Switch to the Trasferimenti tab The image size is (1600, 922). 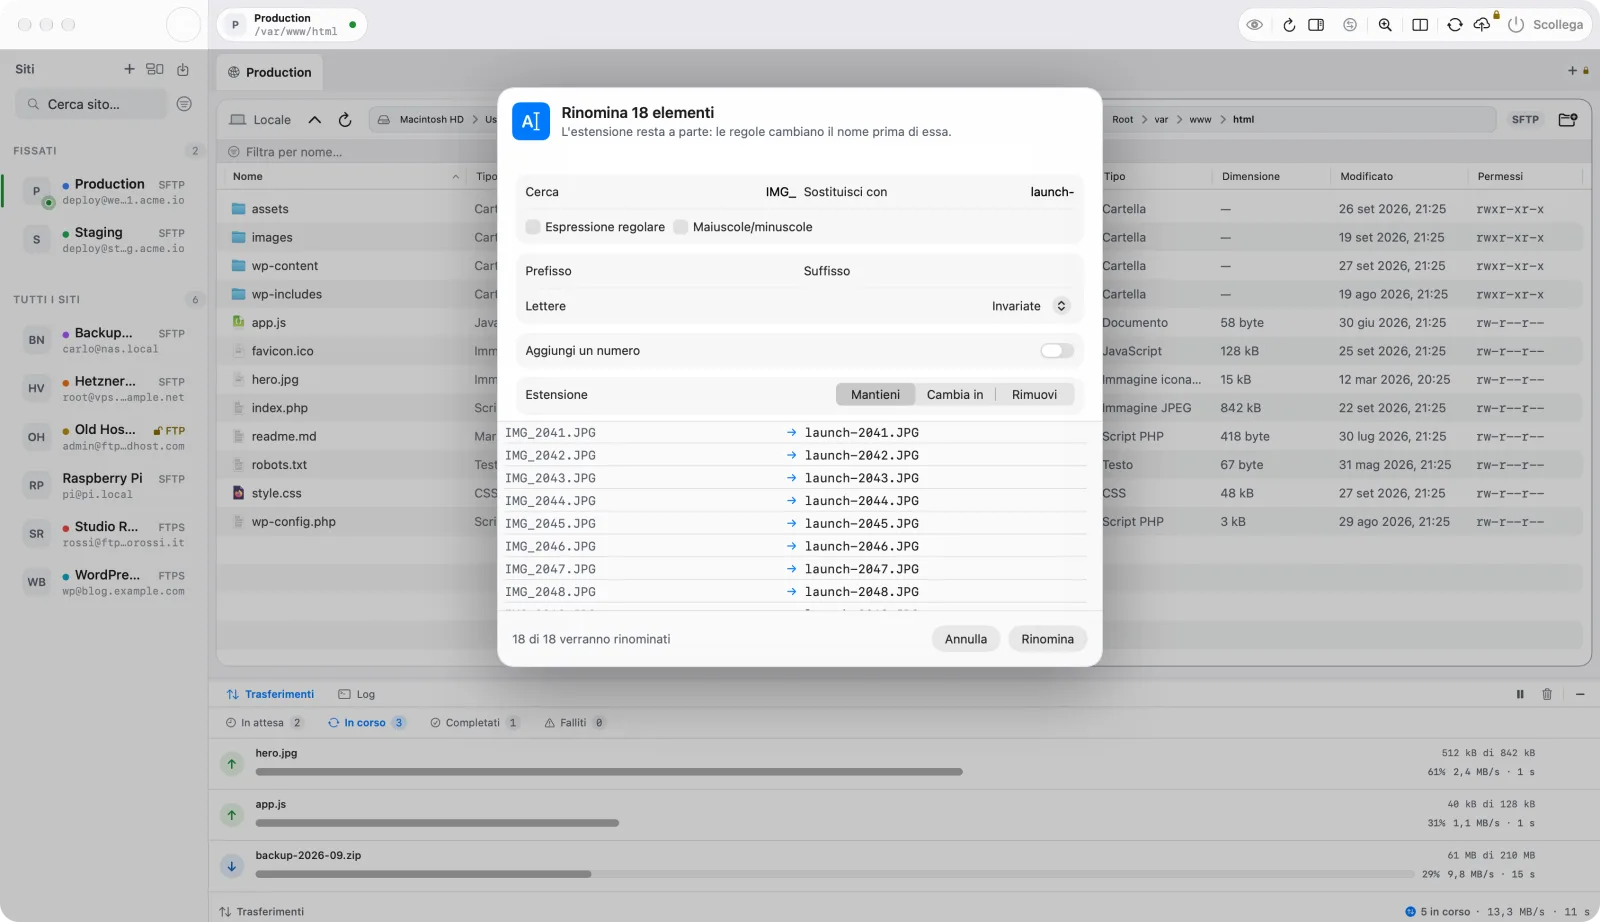270,694
